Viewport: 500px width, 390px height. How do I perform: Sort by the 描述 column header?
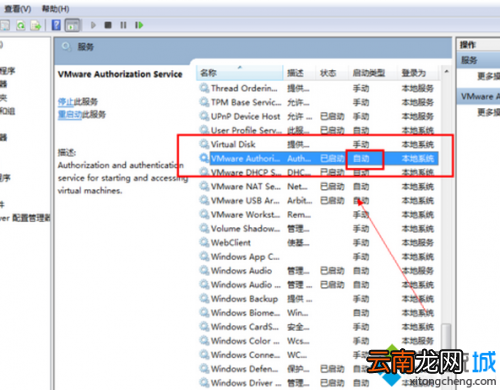tap(299, 73)
